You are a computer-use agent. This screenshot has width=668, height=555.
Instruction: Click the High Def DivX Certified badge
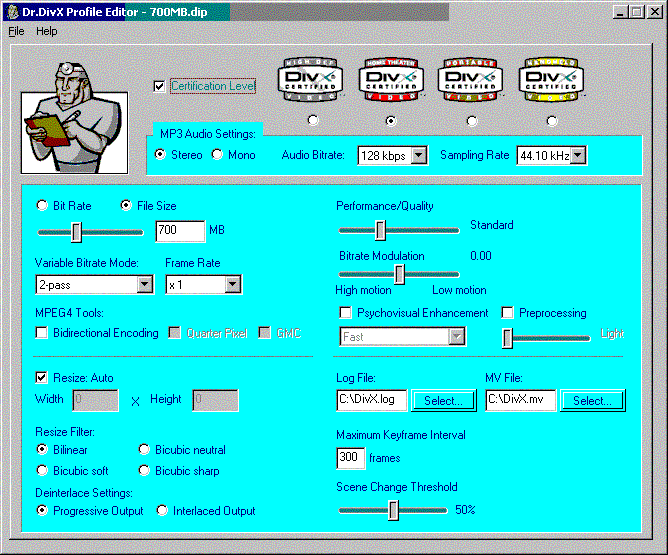click(311, 80)
